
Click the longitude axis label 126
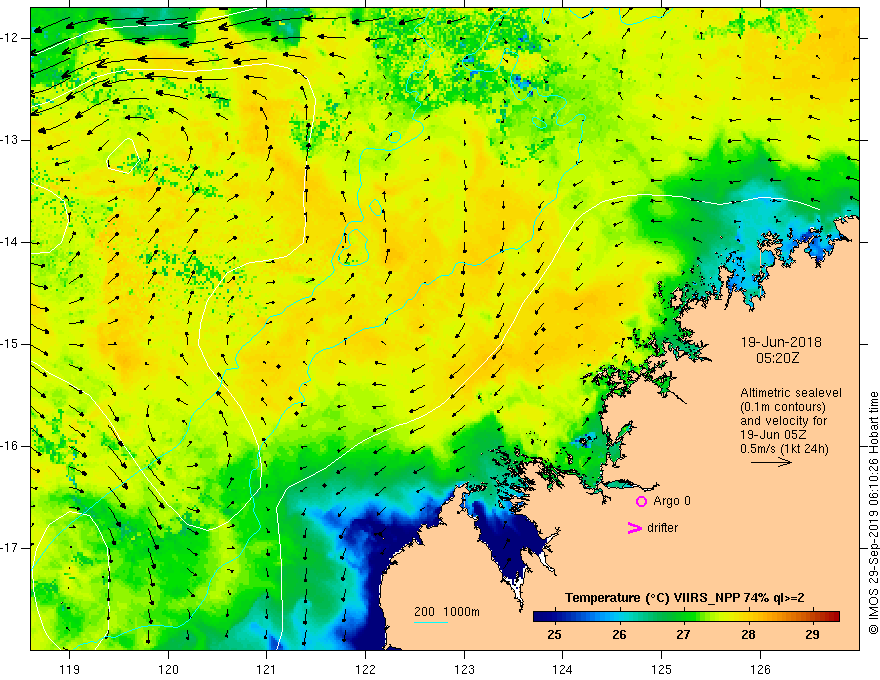point(760,669)
